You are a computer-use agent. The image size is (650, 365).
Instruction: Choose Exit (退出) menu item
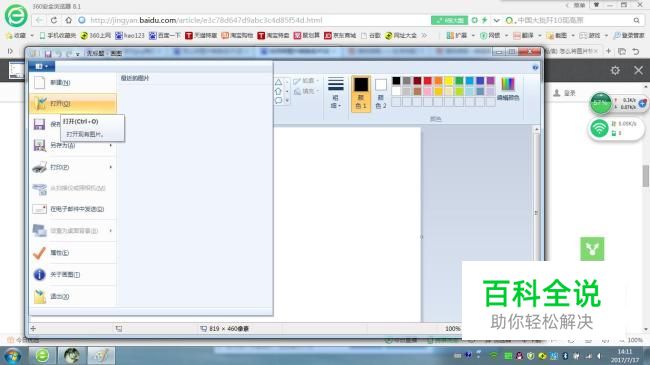(73, 296)
